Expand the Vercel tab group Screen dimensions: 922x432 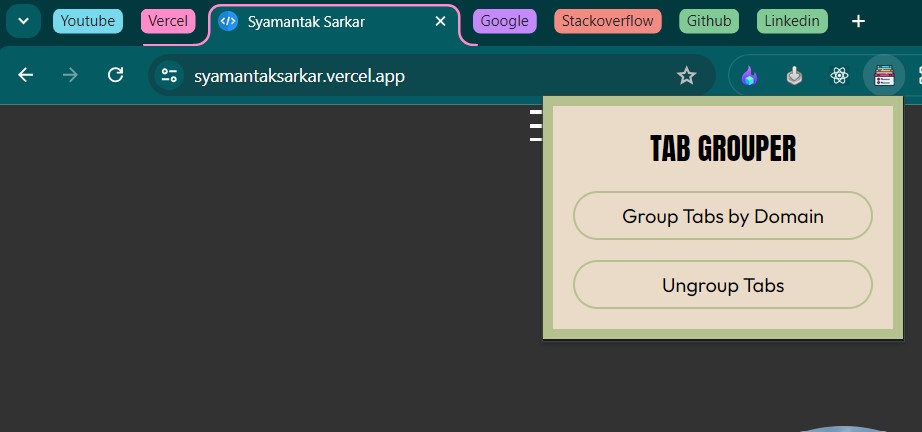point(168,21)
